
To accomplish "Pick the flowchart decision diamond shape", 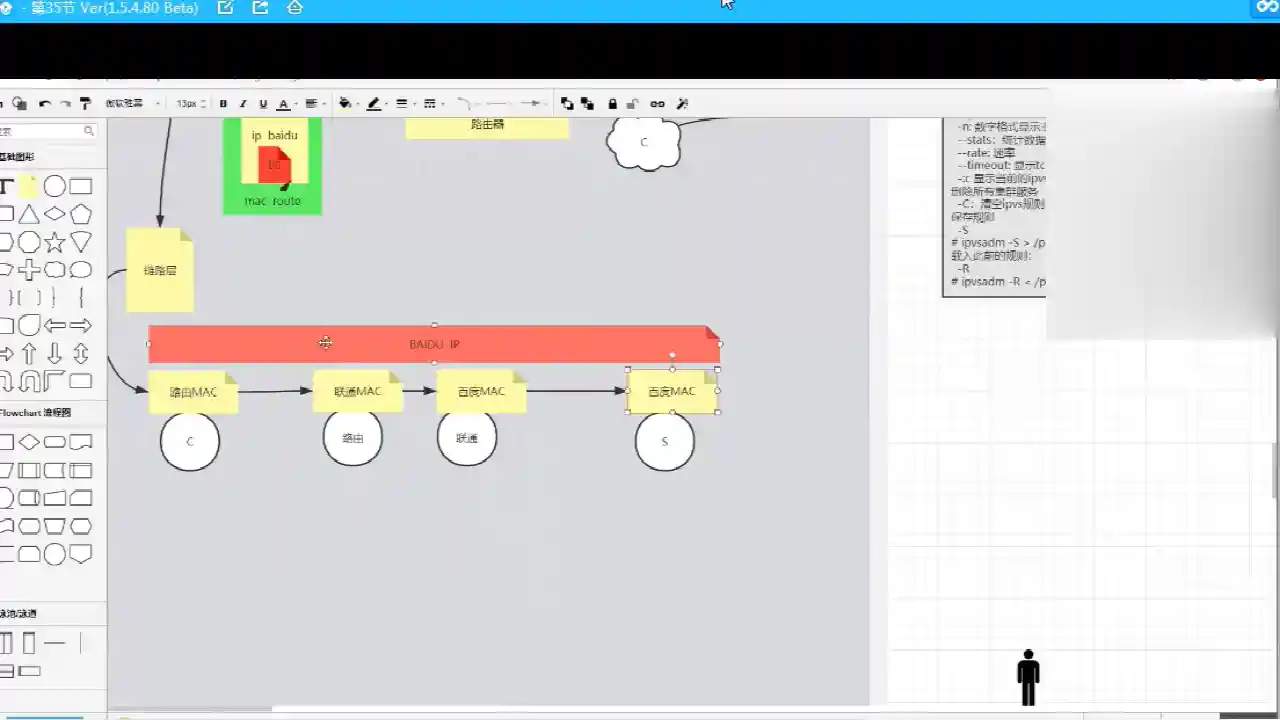I will pyautogui.click(x=29, y=442).
